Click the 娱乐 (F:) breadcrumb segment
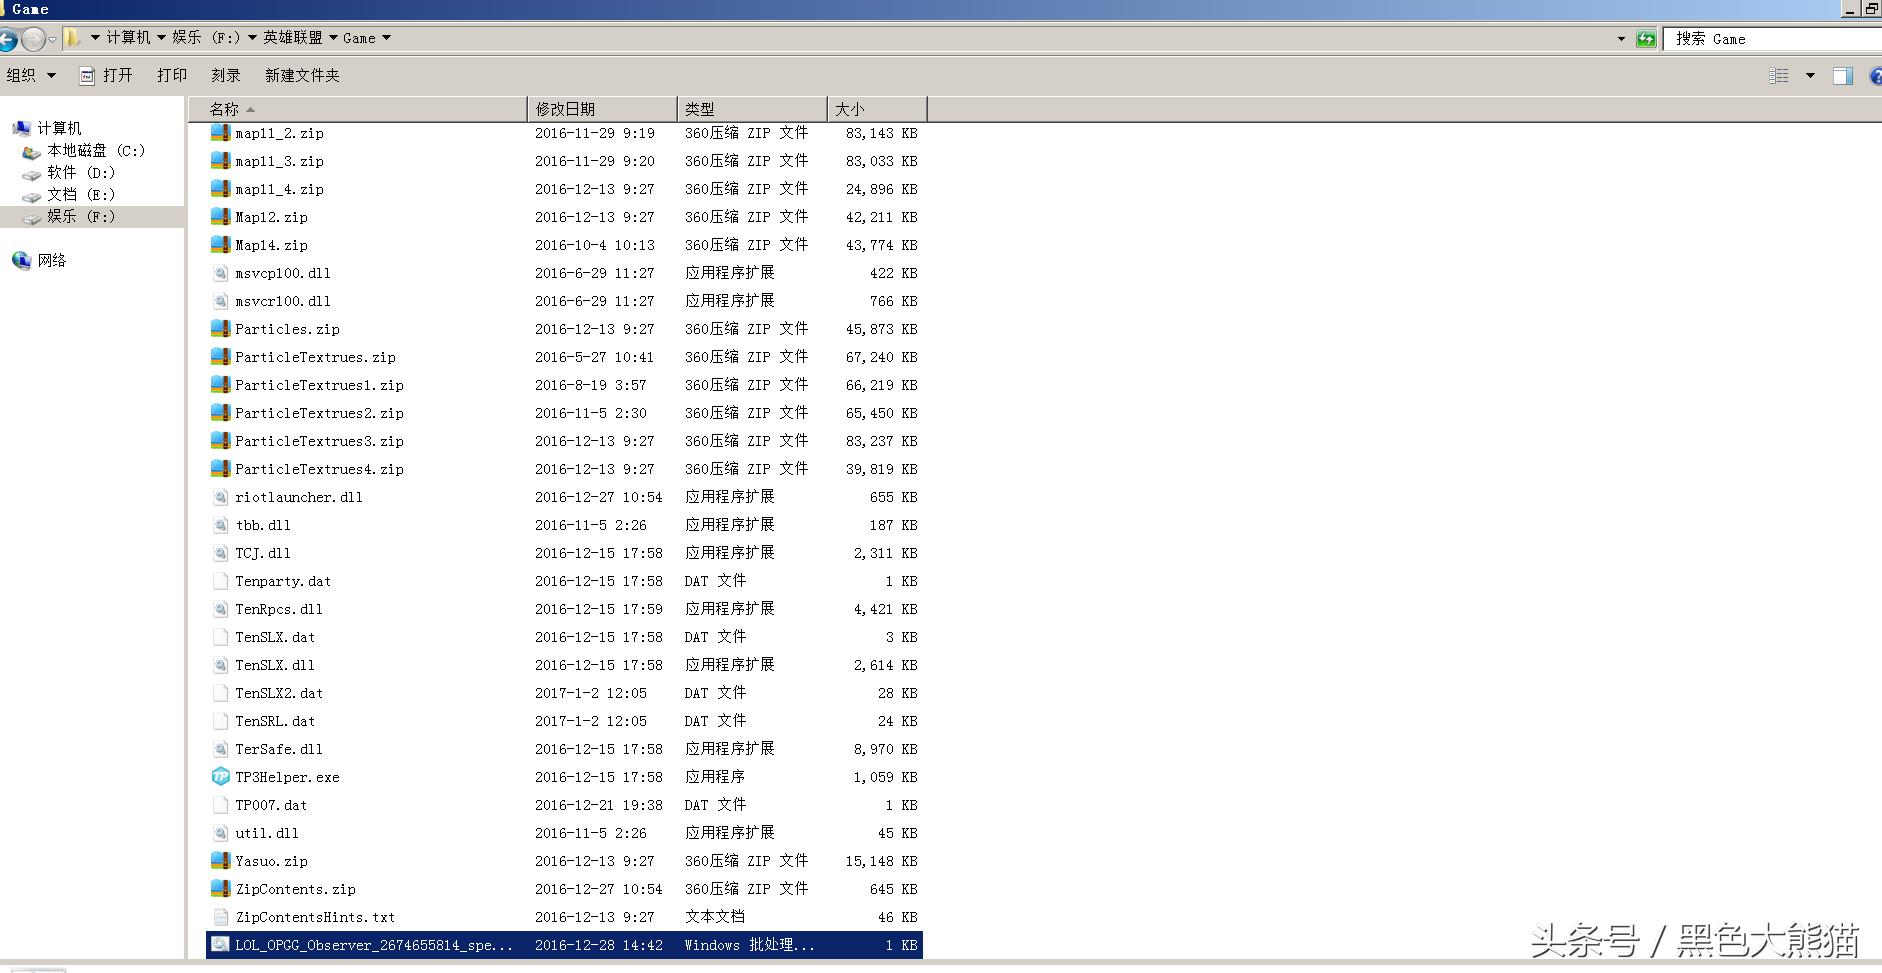The image size is (1882, 973). (206, 38)
